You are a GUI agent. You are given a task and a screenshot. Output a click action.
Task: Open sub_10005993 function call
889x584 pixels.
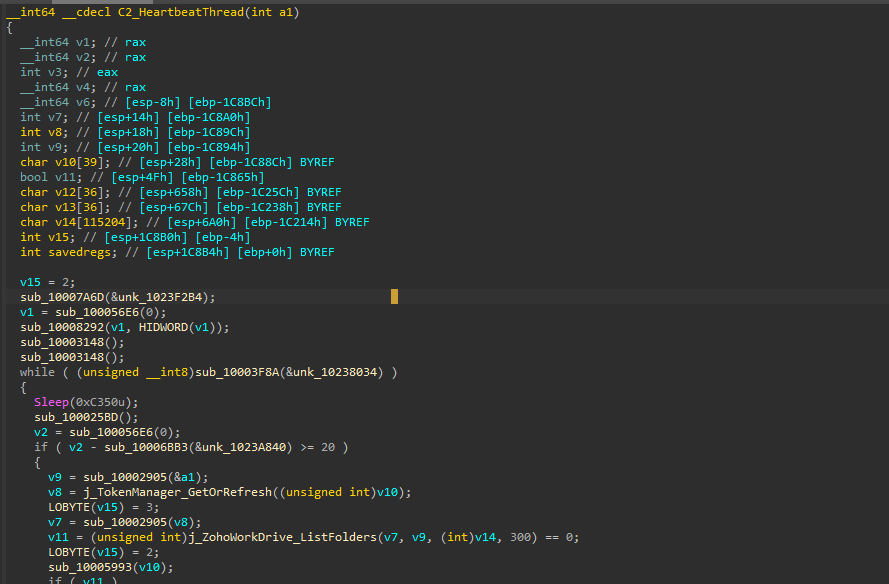coord(90,567)
